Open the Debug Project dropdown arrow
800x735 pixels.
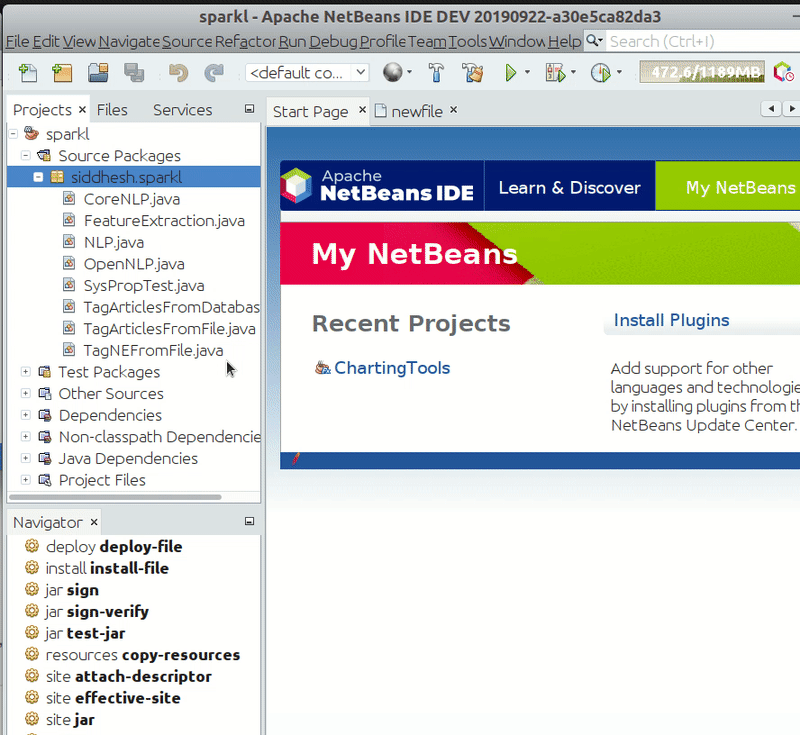point(573,72)
